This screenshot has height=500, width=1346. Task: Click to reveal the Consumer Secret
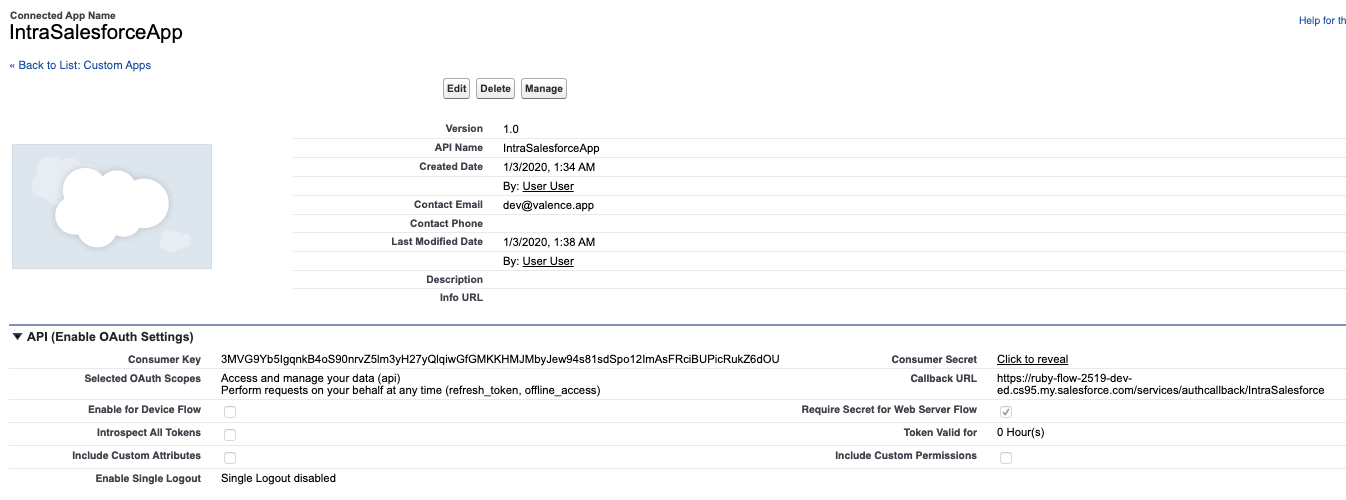tap(1032, 359)
